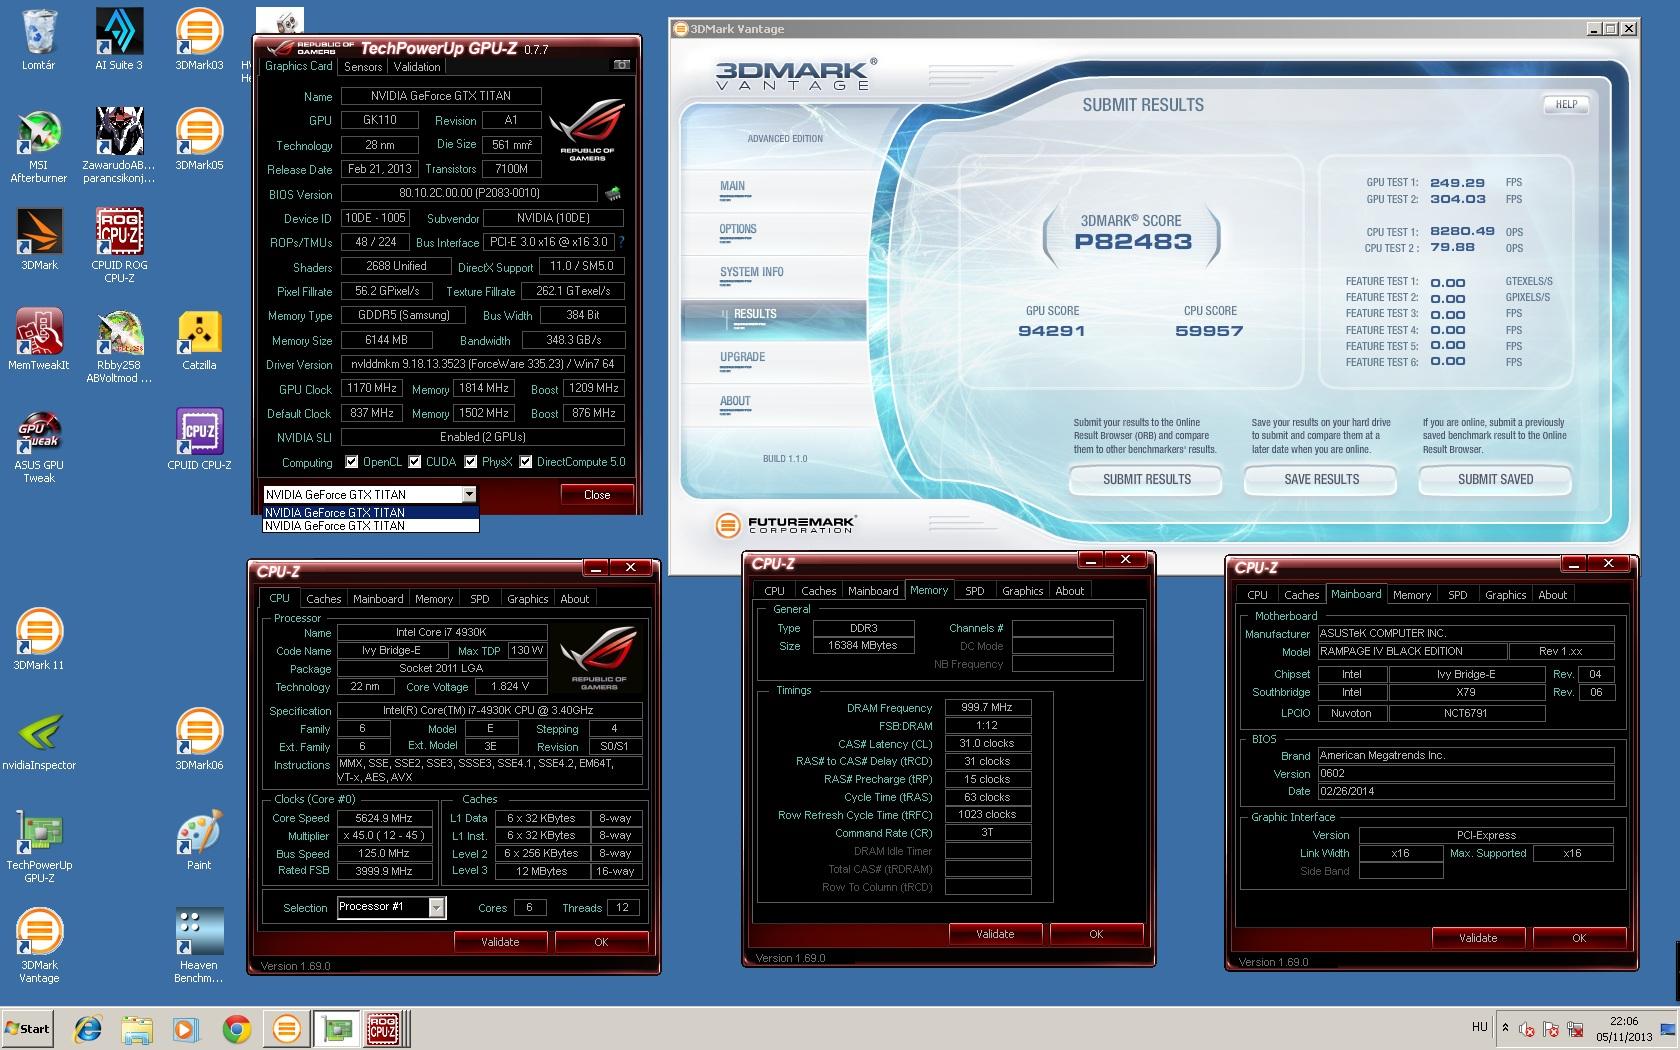1680x1050 pixels.
Task: Open the Caches tab in the CPU-Z CPU window
Action: tap(324, 599)
